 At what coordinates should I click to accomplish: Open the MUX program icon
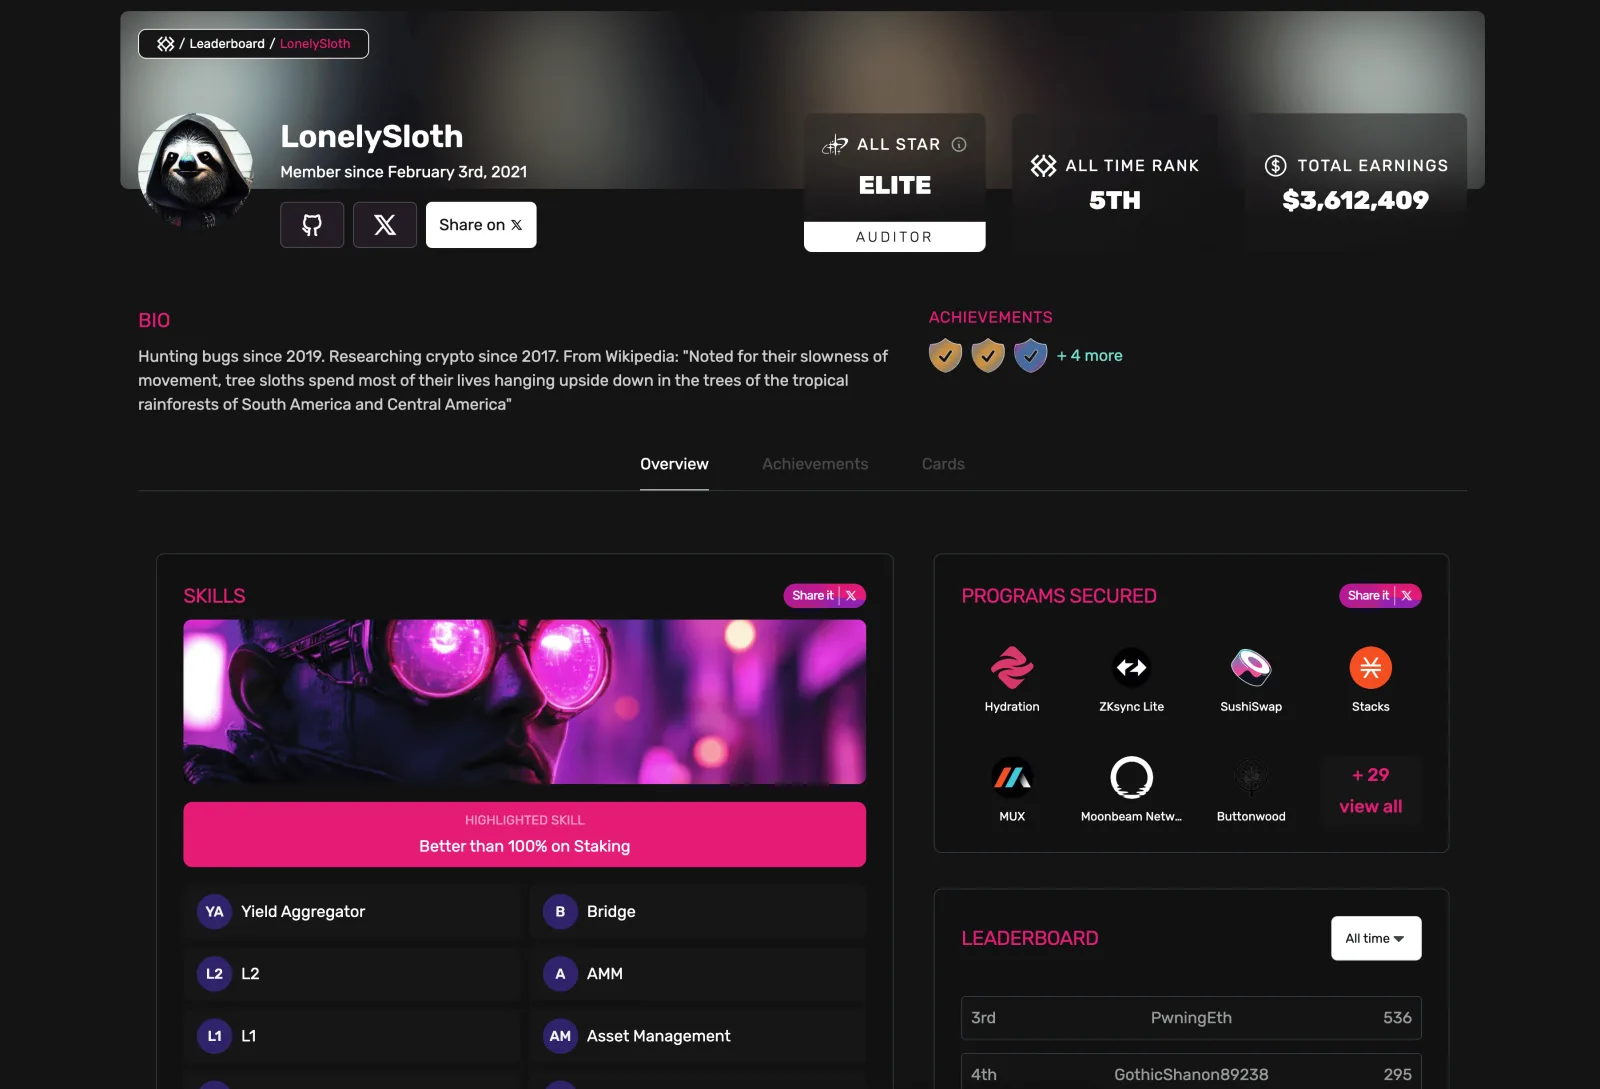point(1012,777)
